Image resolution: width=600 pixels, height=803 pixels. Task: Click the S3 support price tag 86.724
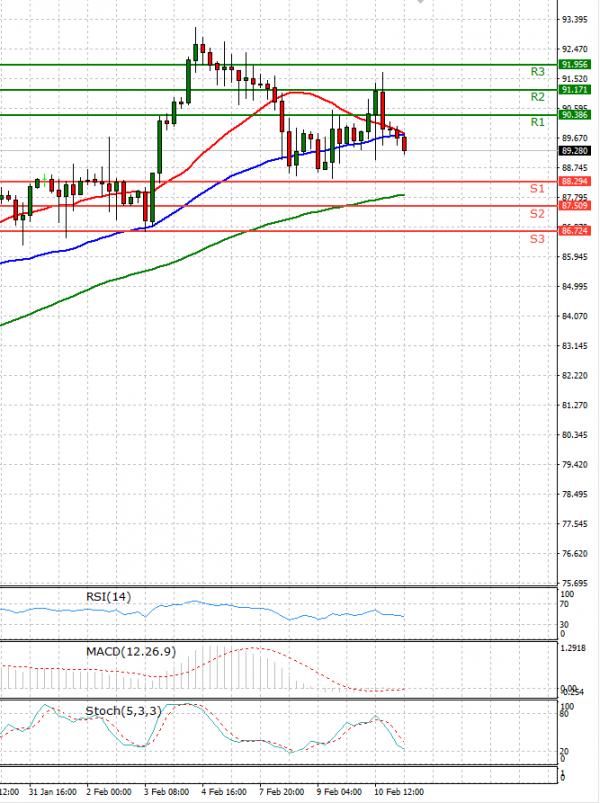click(574, 231)
